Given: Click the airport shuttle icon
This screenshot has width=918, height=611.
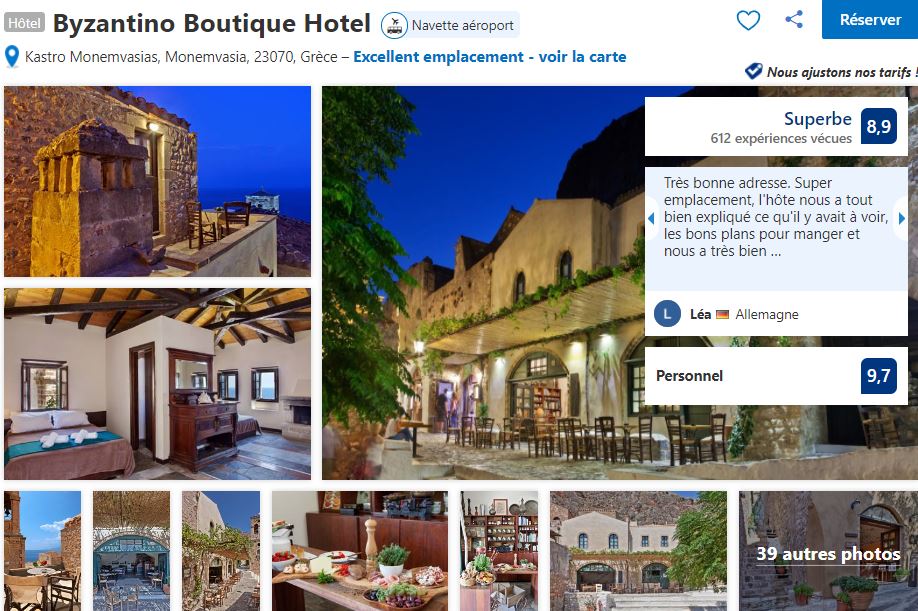Looking at the screenshot, I should click(x=395, y=25).
